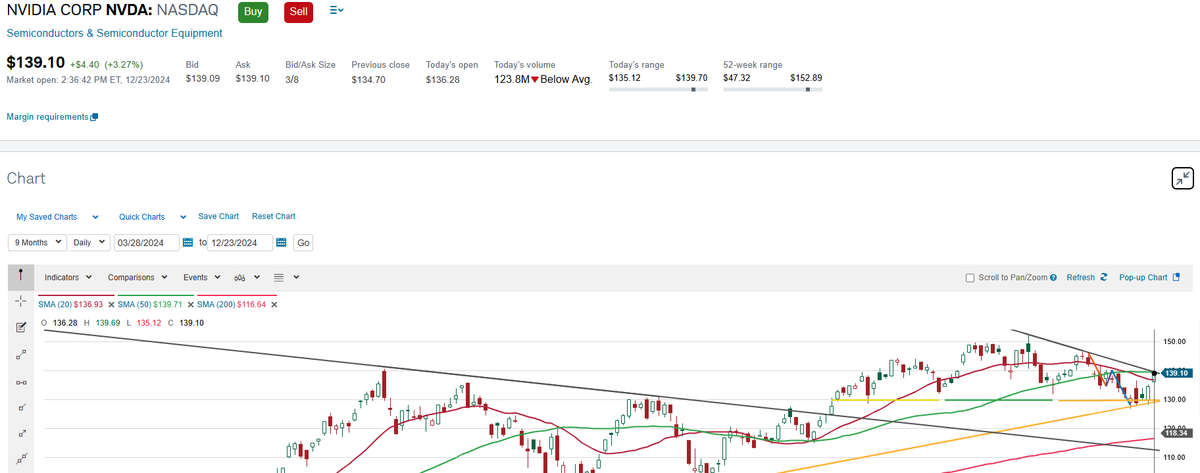Open the calendar picker for the end date
Image resolution: width=1200 pixels, height=473 pixels.
coord(281,242)
